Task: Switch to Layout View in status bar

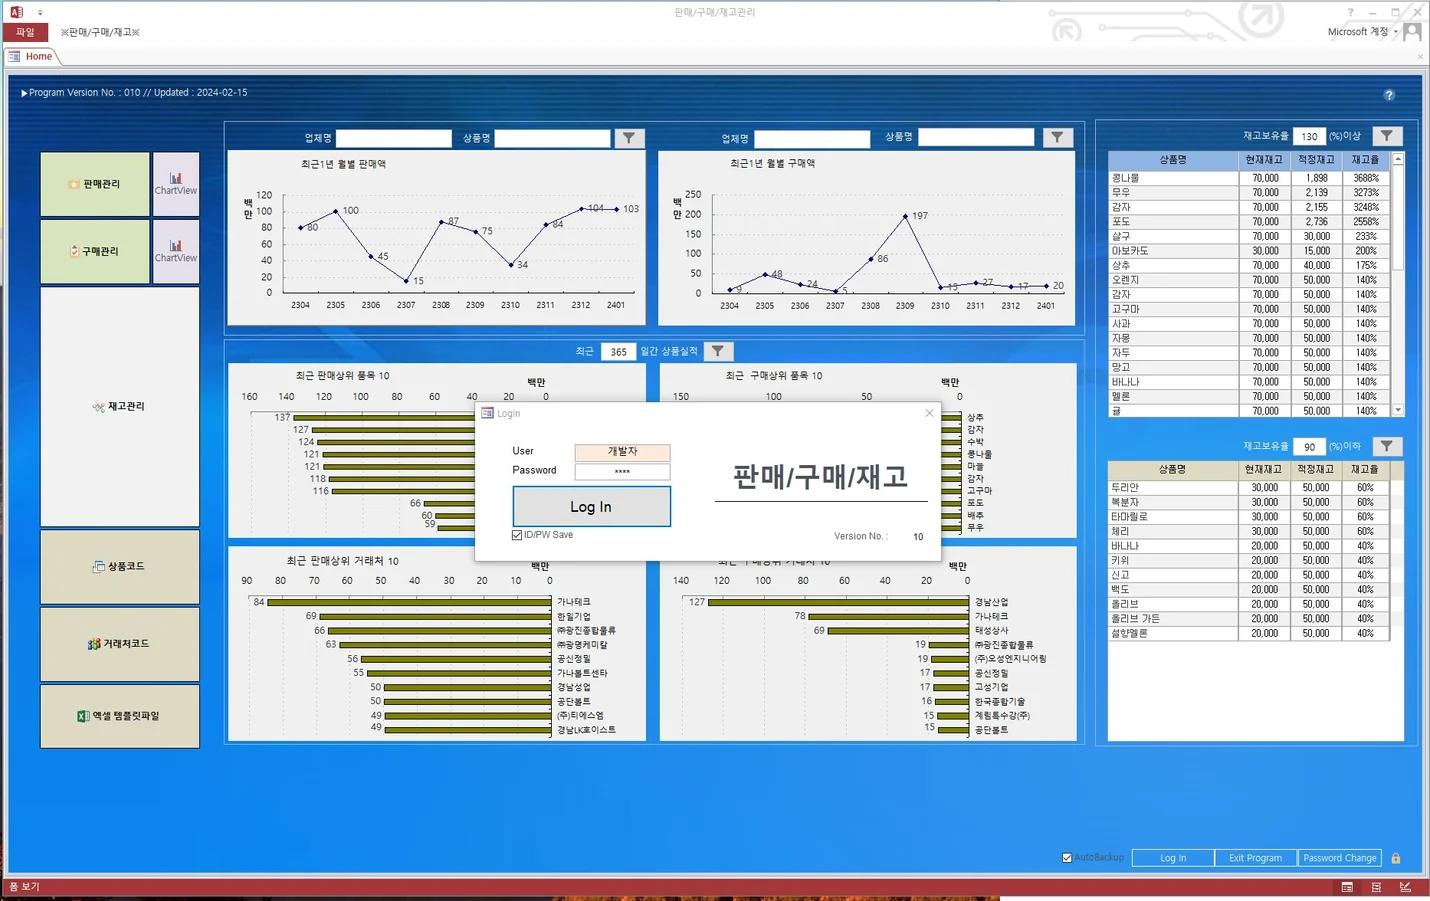Action: [1376, 887]
